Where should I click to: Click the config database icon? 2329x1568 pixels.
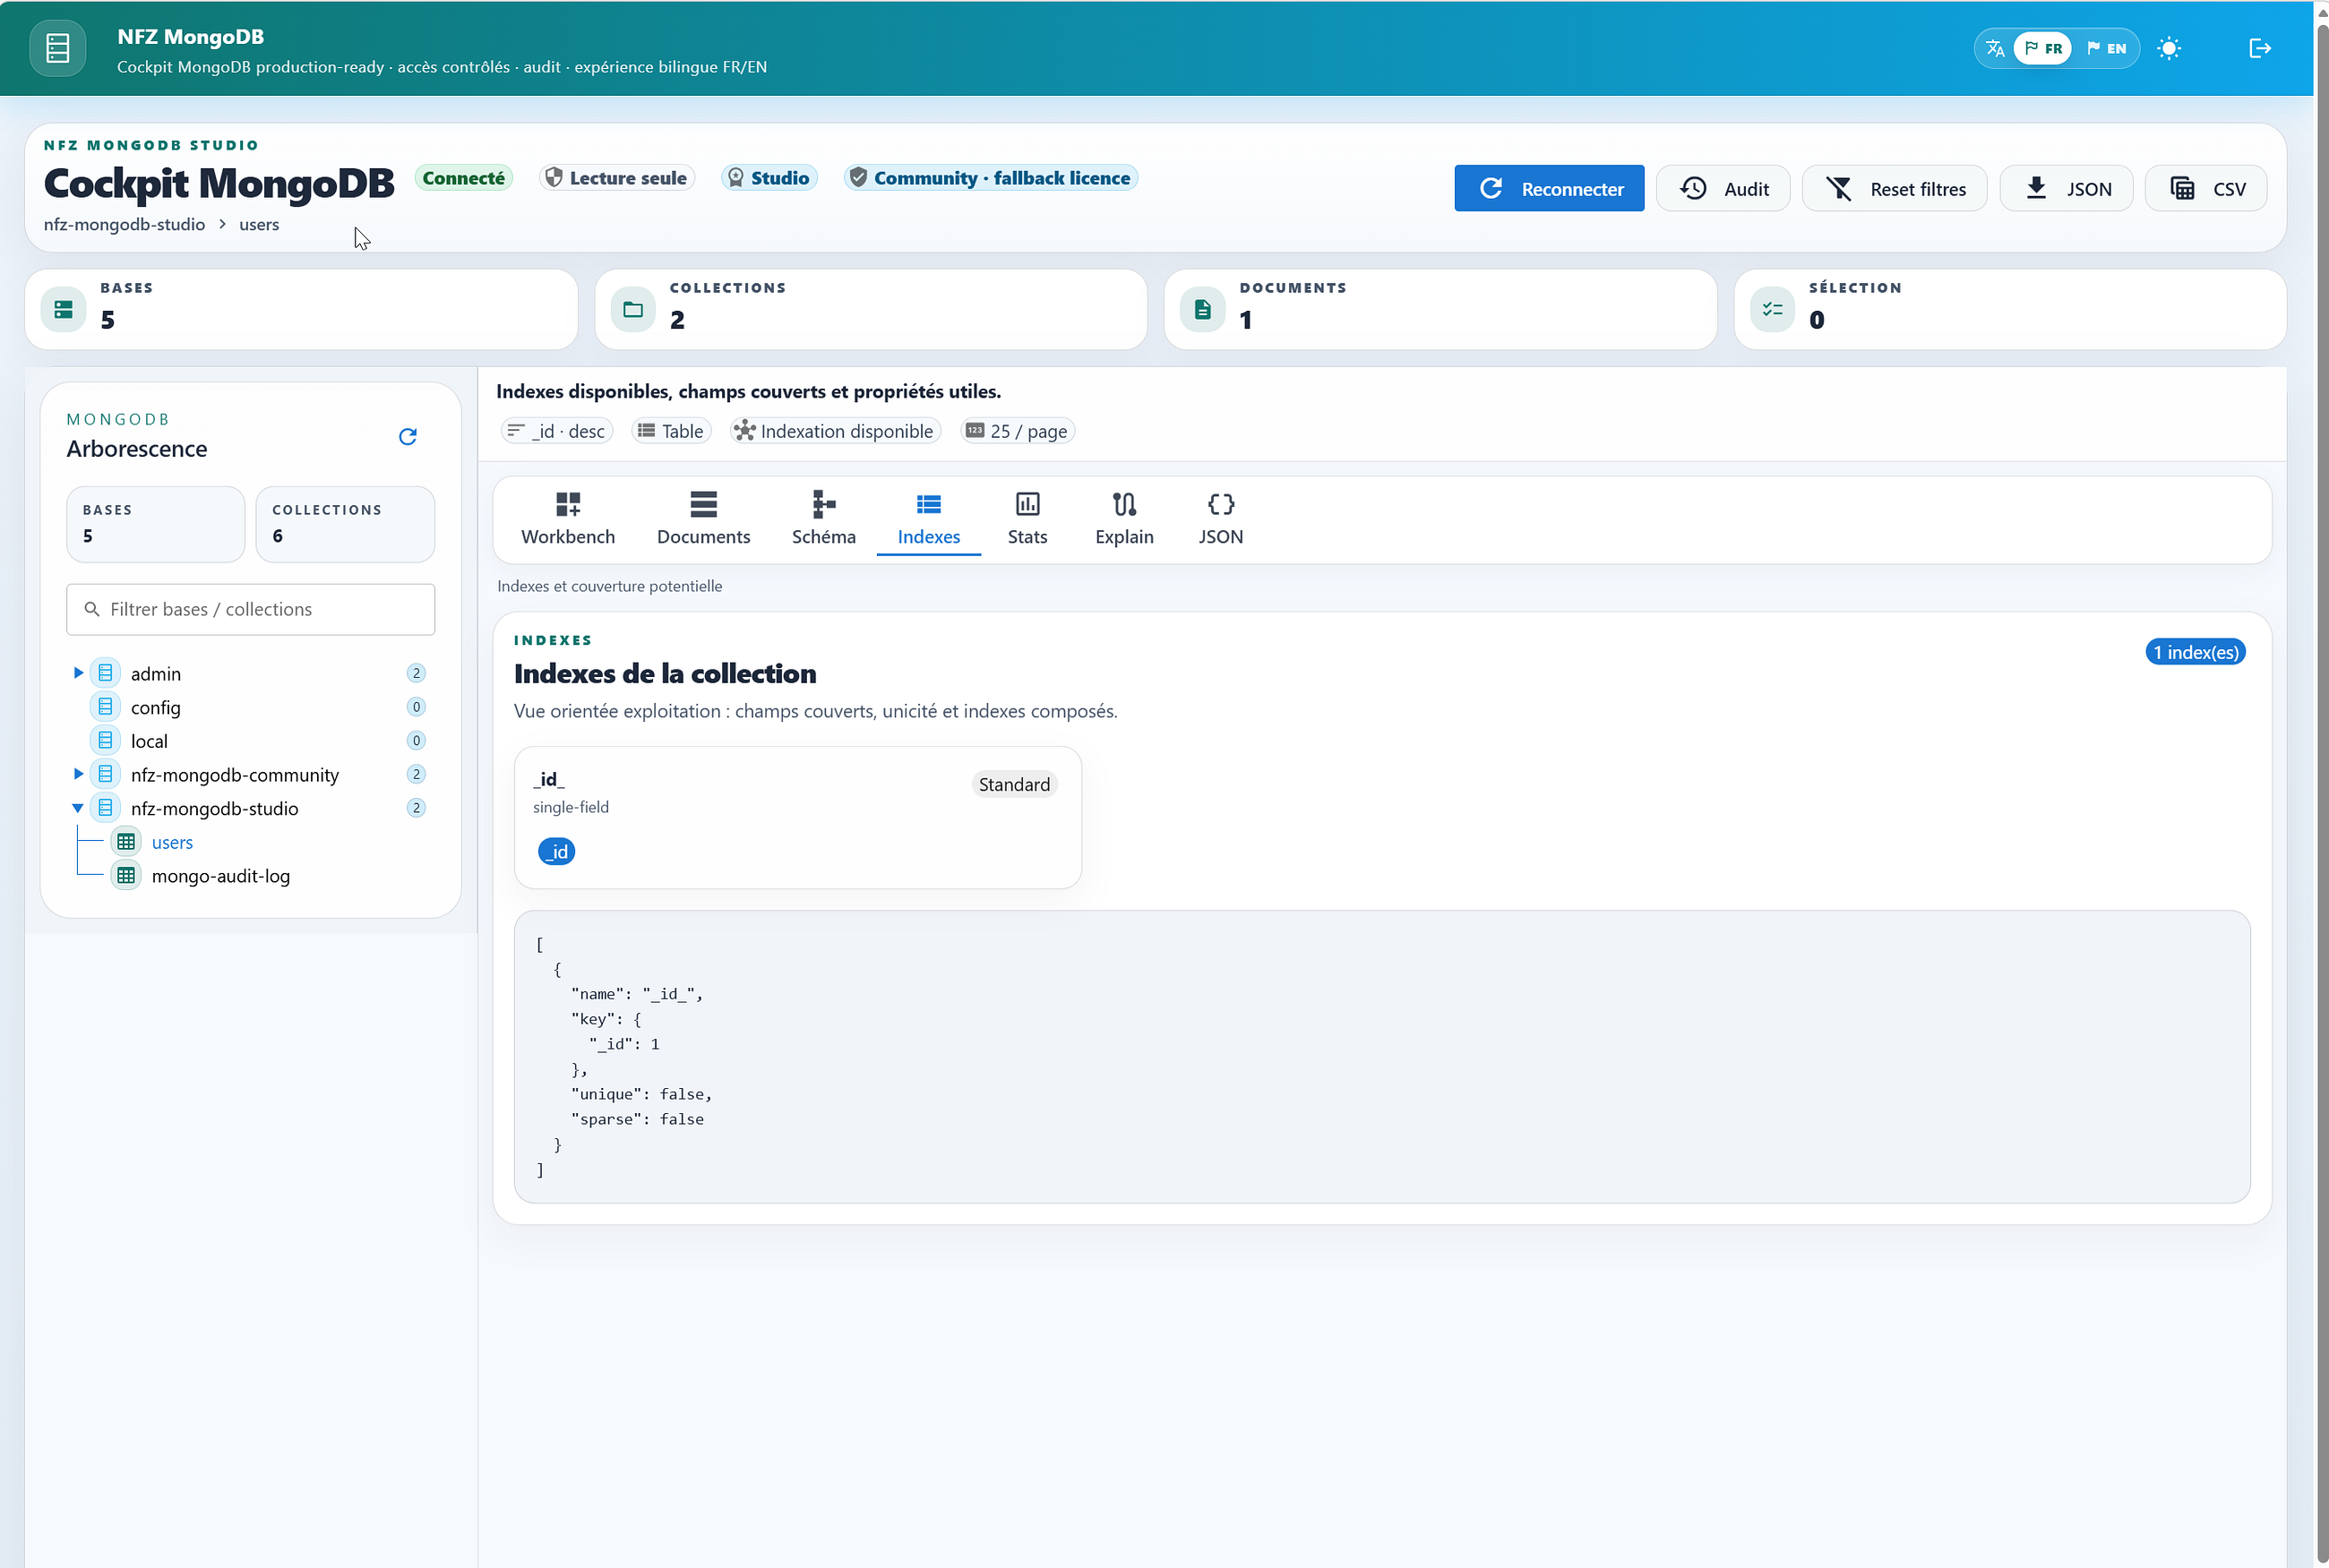pyautogui.click(x=105, y=707)
